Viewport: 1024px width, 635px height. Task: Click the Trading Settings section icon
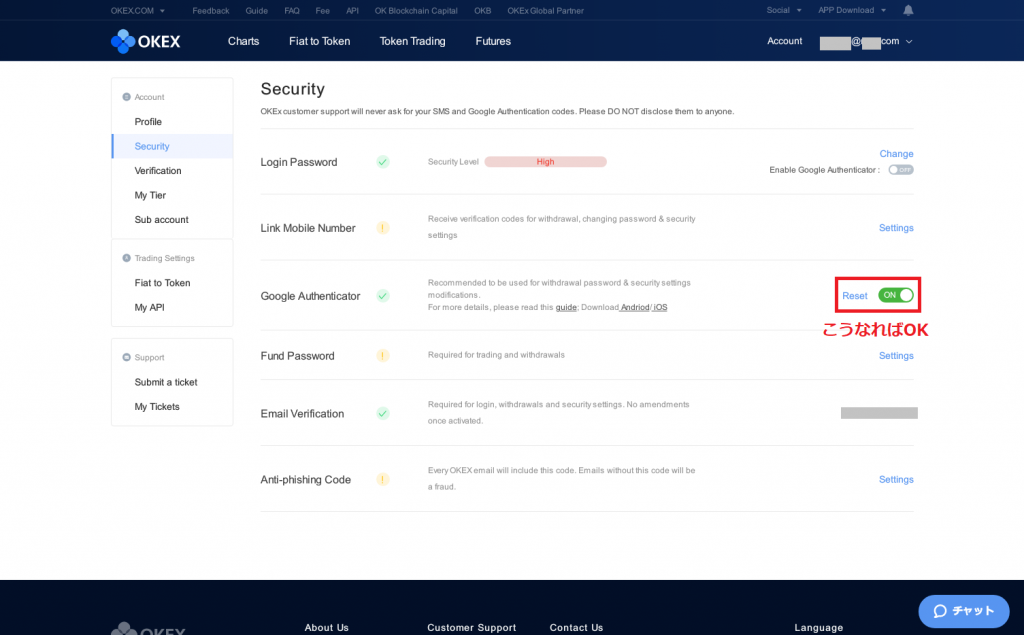coord(127,258)
